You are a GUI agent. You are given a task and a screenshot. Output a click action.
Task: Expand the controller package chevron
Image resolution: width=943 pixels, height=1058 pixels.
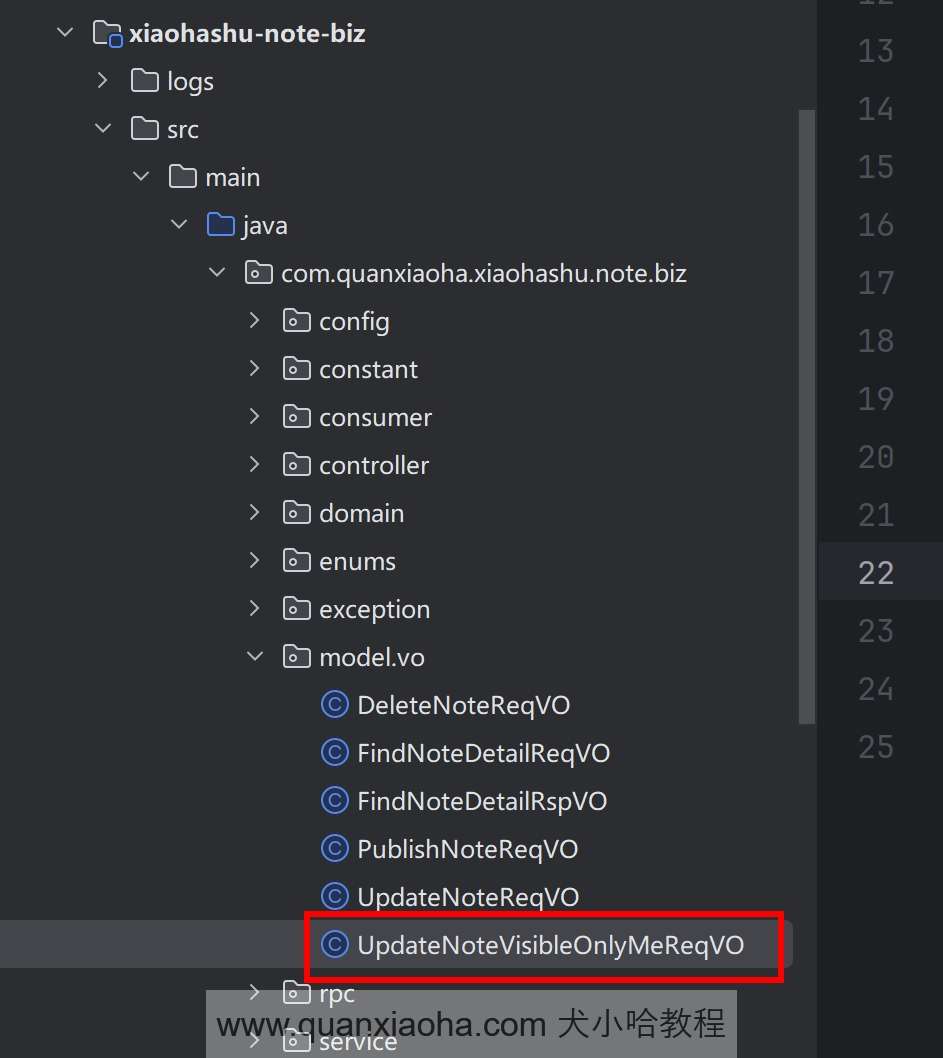coord(254,465)
